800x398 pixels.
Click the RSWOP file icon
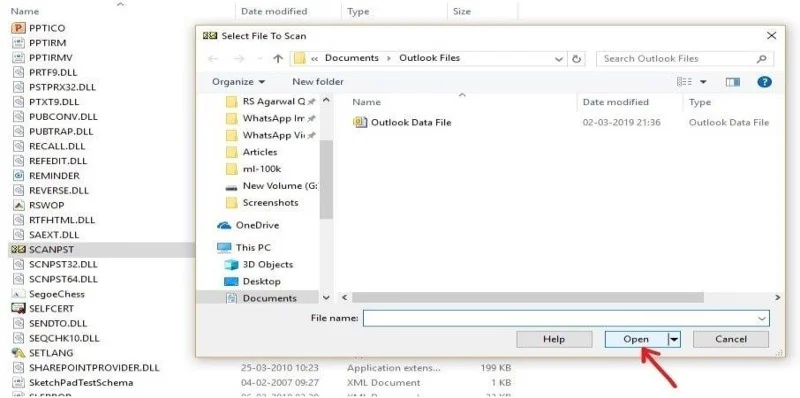[18, 205]
